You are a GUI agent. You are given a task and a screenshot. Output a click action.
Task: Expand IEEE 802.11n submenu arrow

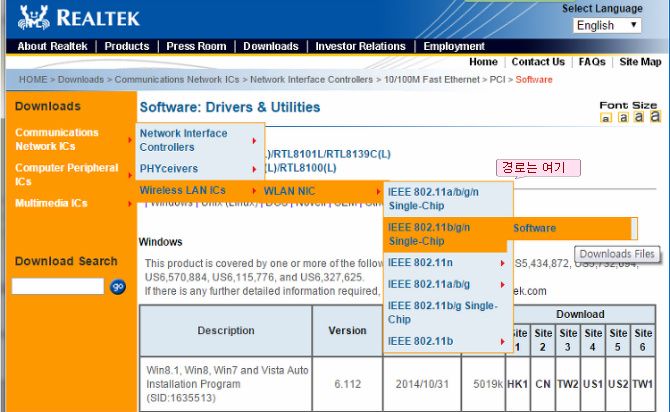click(x=502, y=263)
